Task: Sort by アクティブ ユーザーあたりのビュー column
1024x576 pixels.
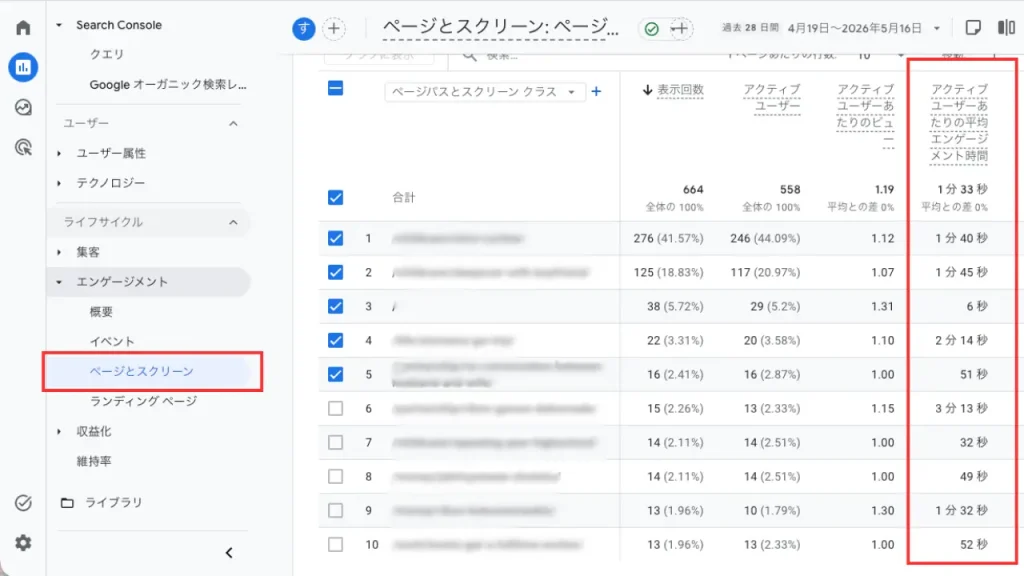Action: tap(865, 114)
